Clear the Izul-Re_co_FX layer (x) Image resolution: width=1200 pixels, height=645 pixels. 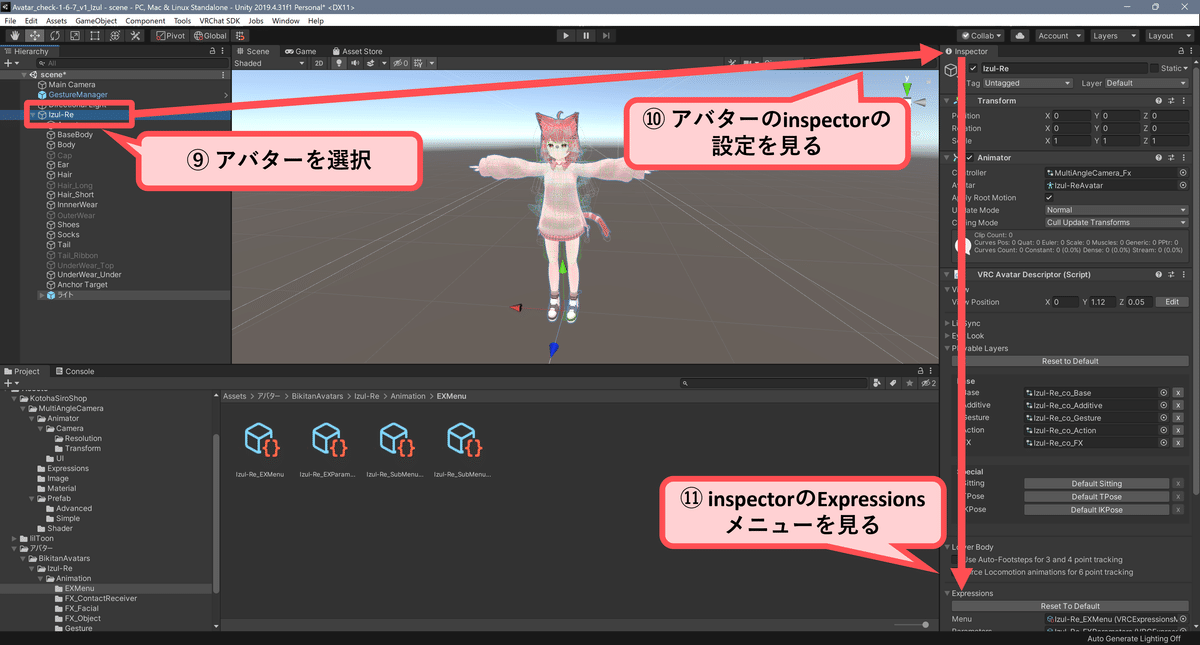(1178, 442)
